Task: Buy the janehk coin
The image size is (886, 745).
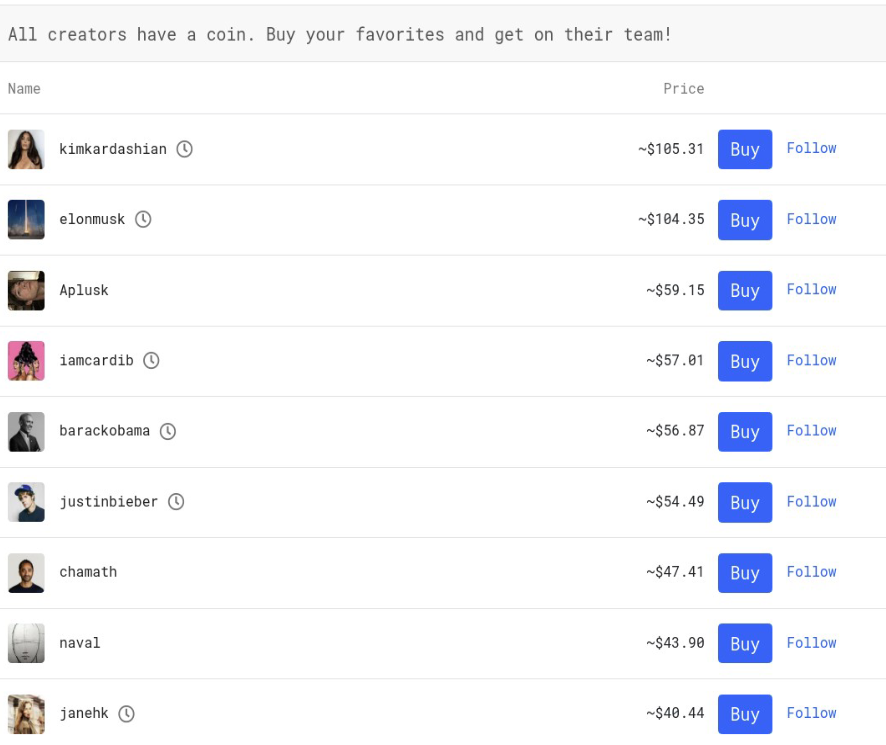Action: point(745,714)
